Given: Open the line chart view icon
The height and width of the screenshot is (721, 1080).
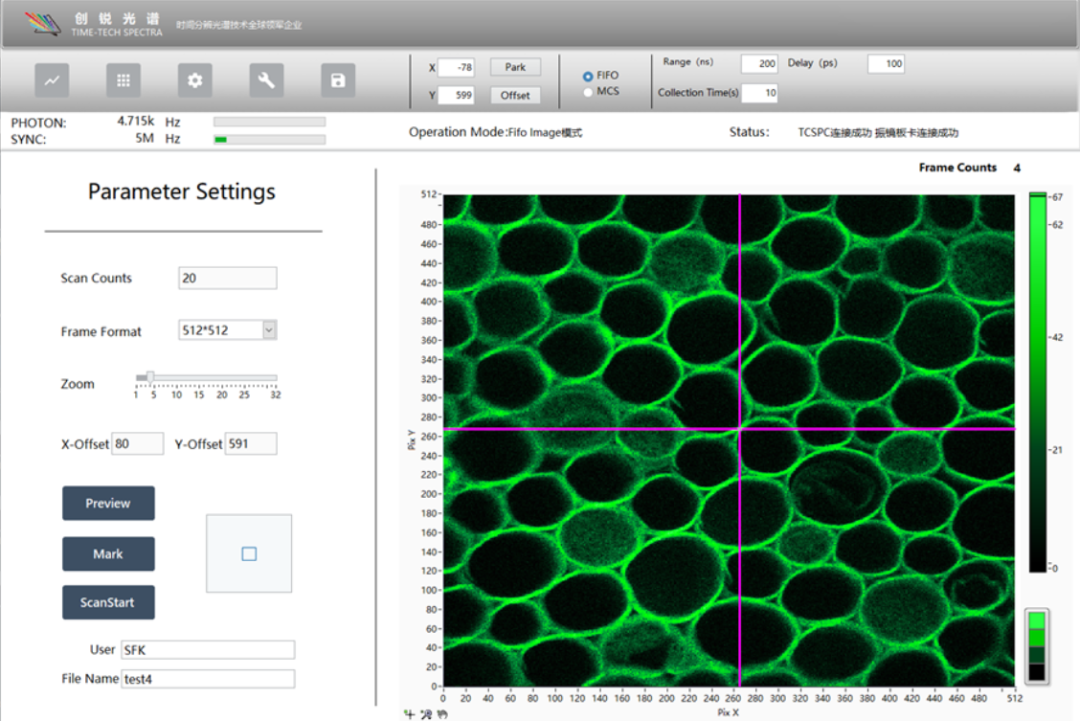Looking at the screenshot, I should 52,81.
